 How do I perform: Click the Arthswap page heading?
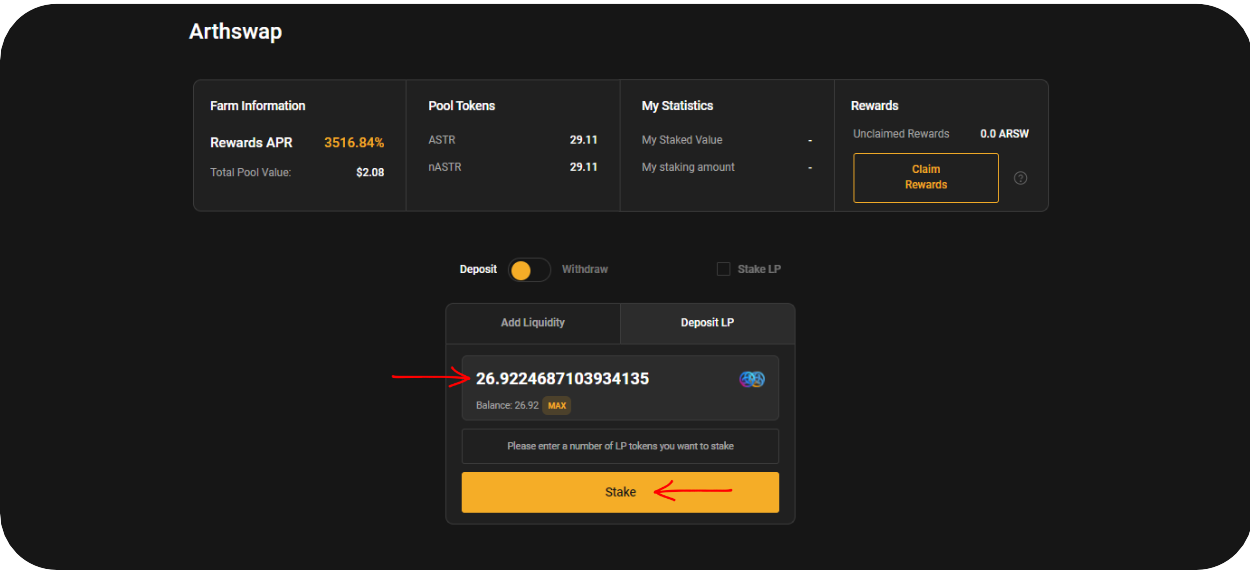click(x=235, y=32)
